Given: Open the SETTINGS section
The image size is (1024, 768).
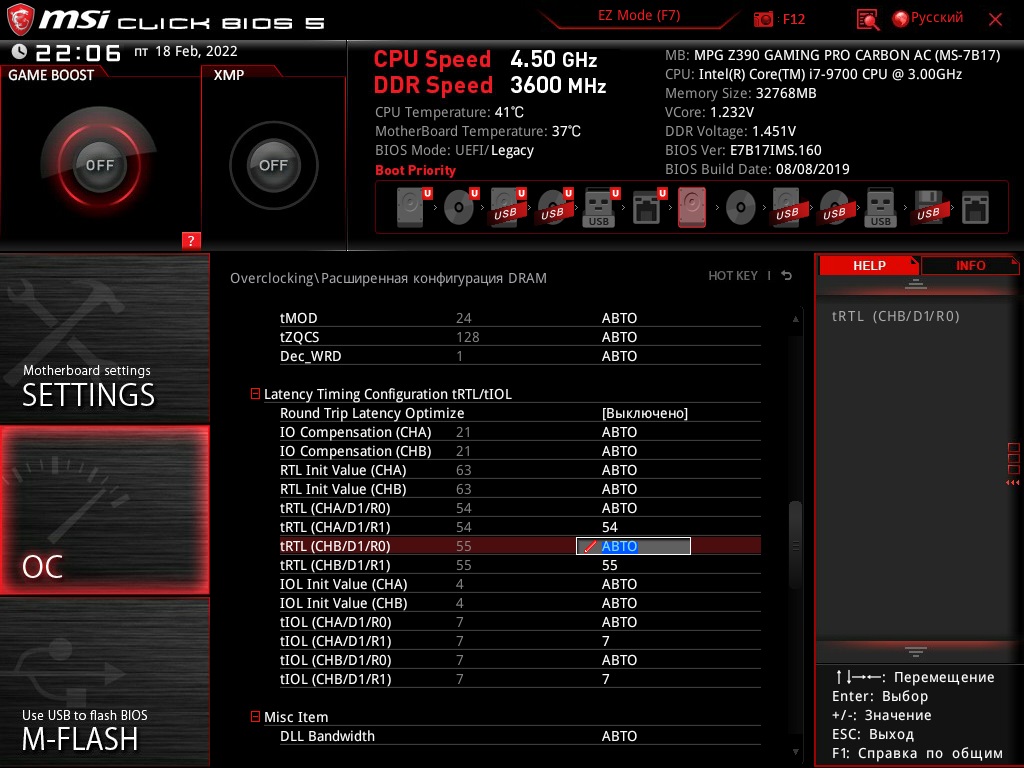Looking at the screenshot, I should tap(104, 338).
